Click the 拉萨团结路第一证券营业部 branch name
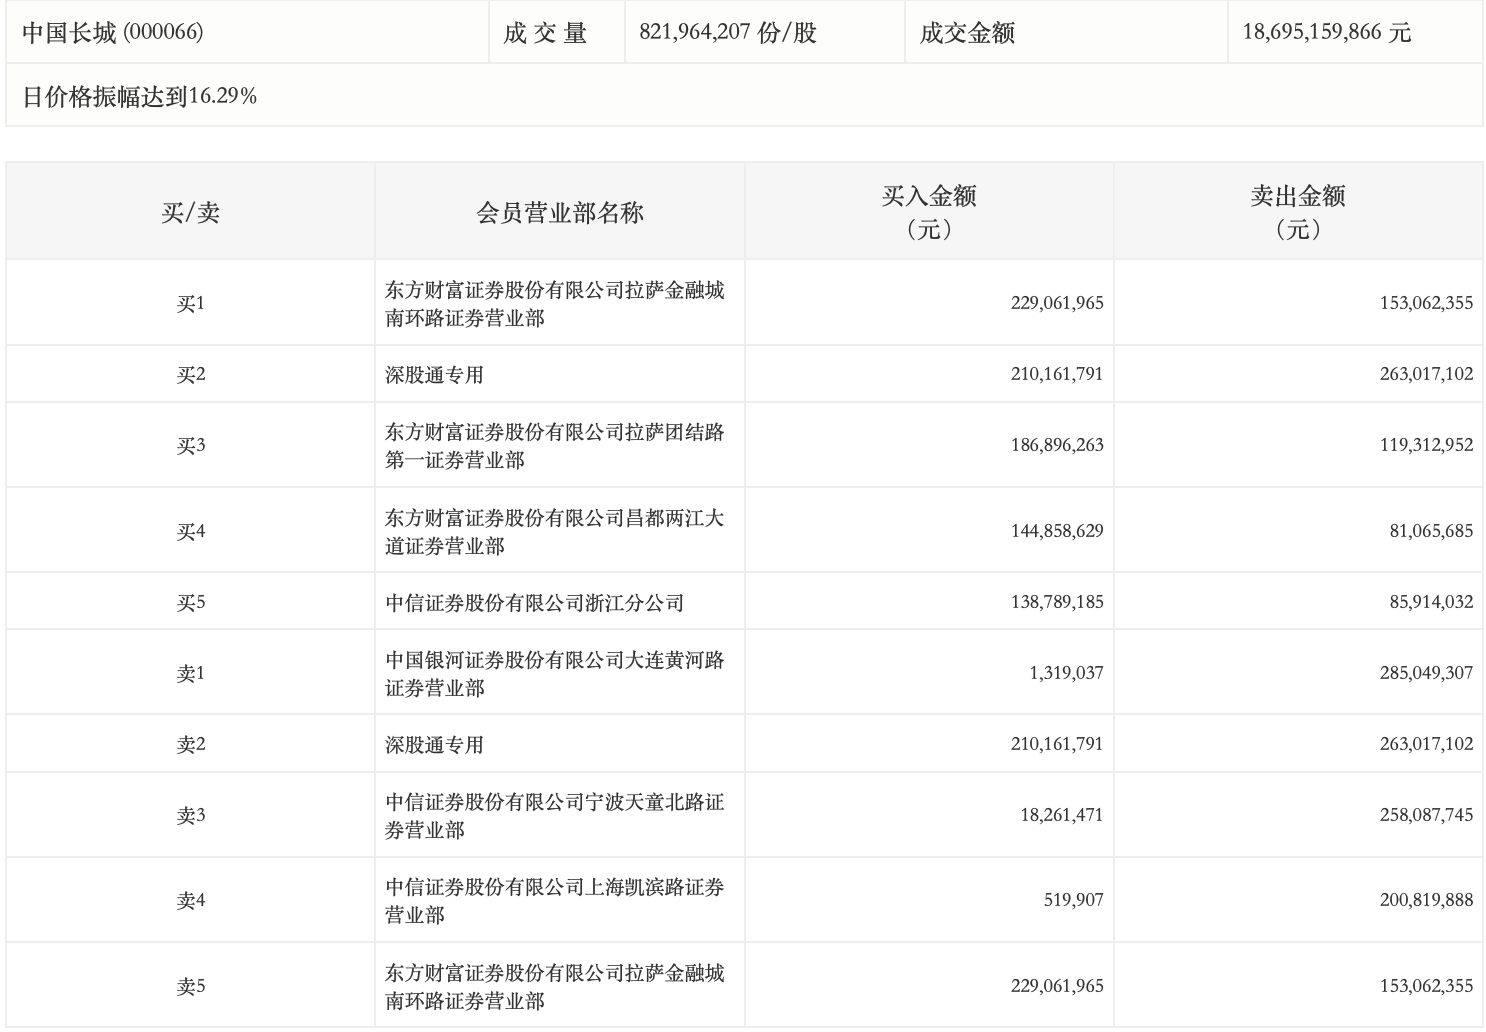Image resolution: width=1486 pixels, height=1032 pixels. pyautogui.click(x=554, y=446)
